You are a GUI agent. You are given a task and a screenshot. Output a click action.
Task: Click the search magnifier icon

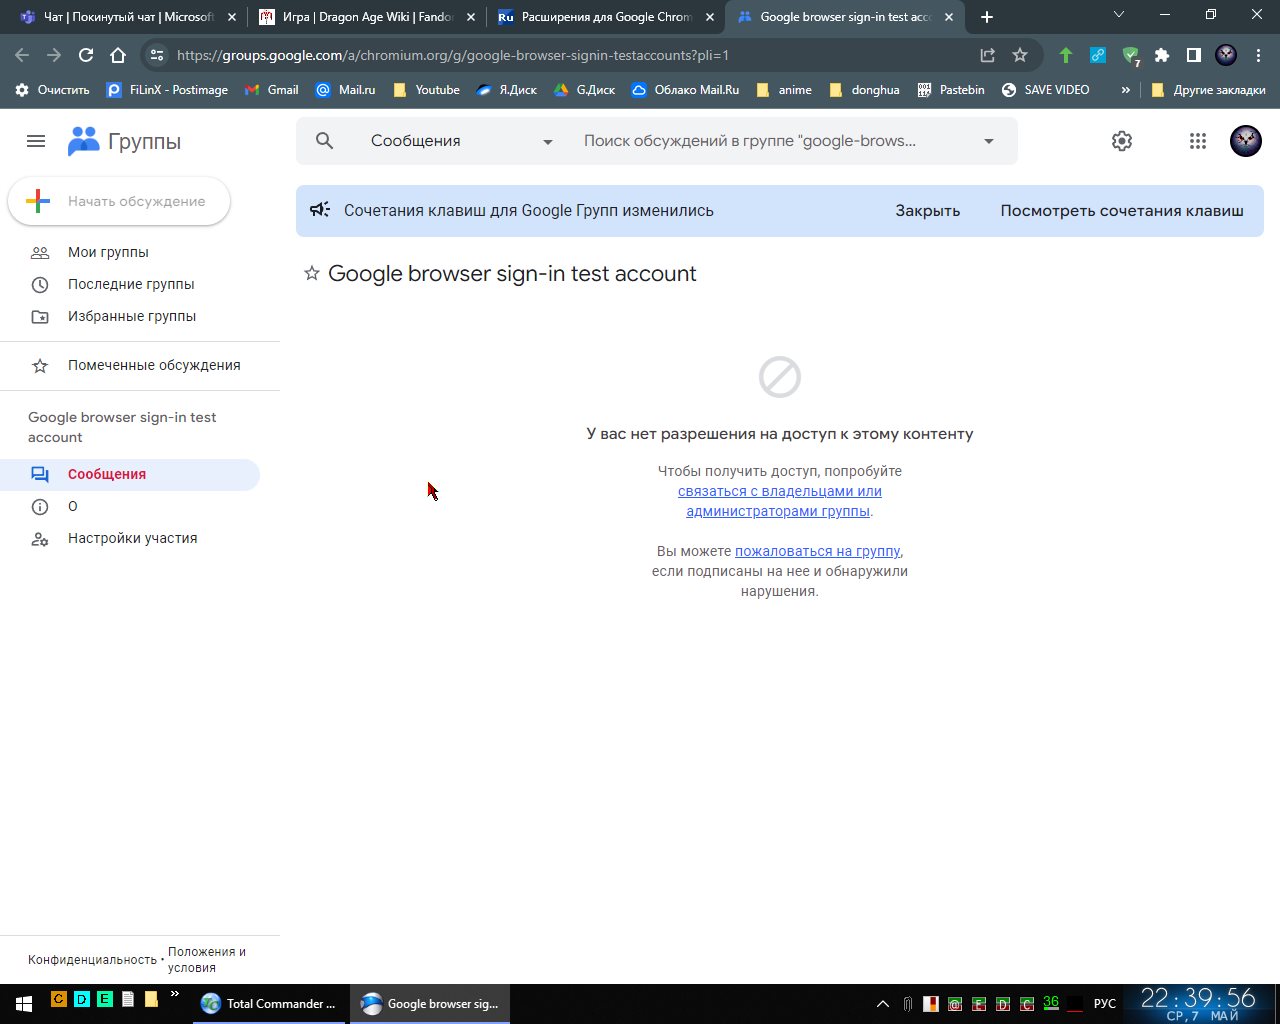pos(324,141)
